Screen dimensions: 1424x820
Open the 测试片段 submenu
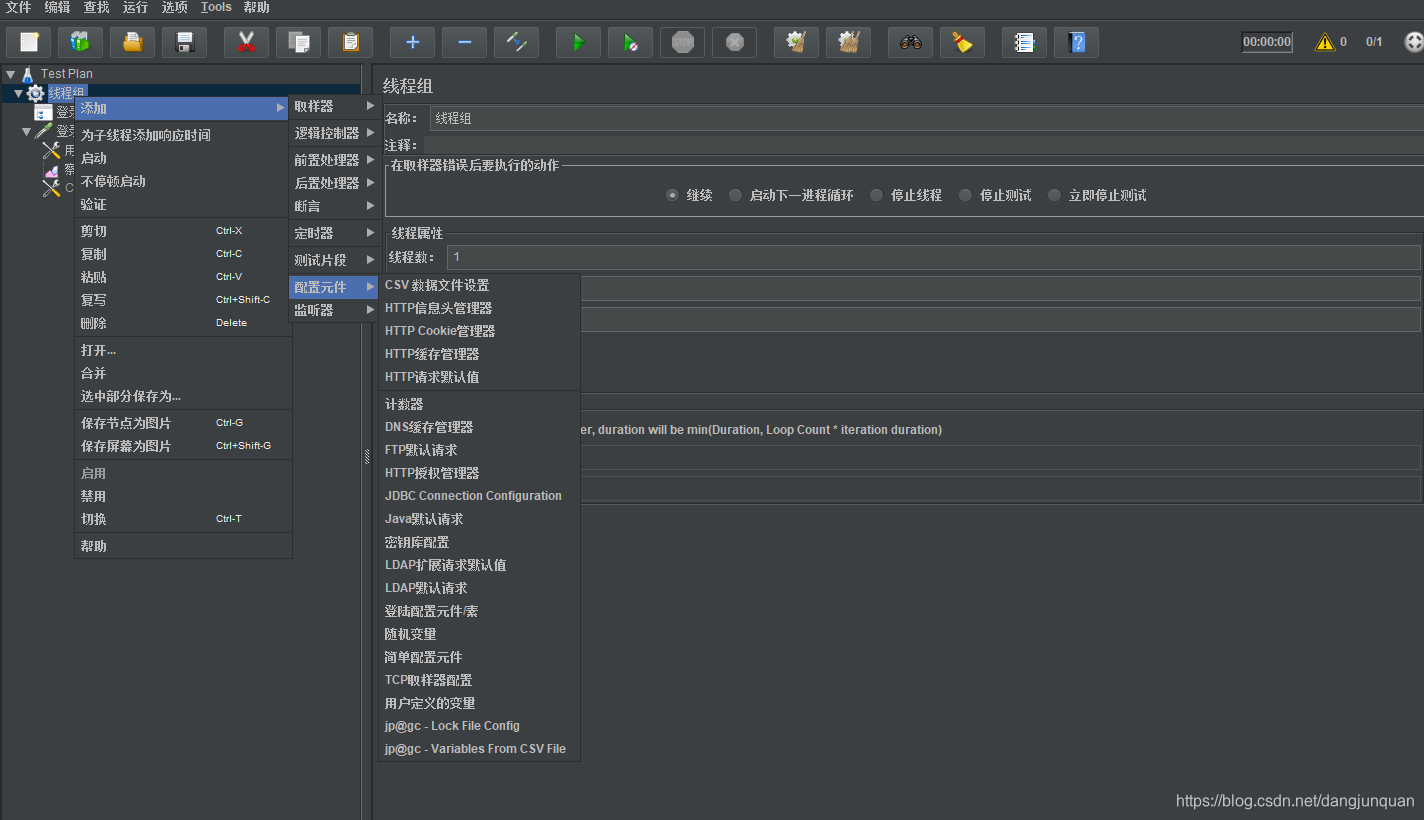point(335,260)
